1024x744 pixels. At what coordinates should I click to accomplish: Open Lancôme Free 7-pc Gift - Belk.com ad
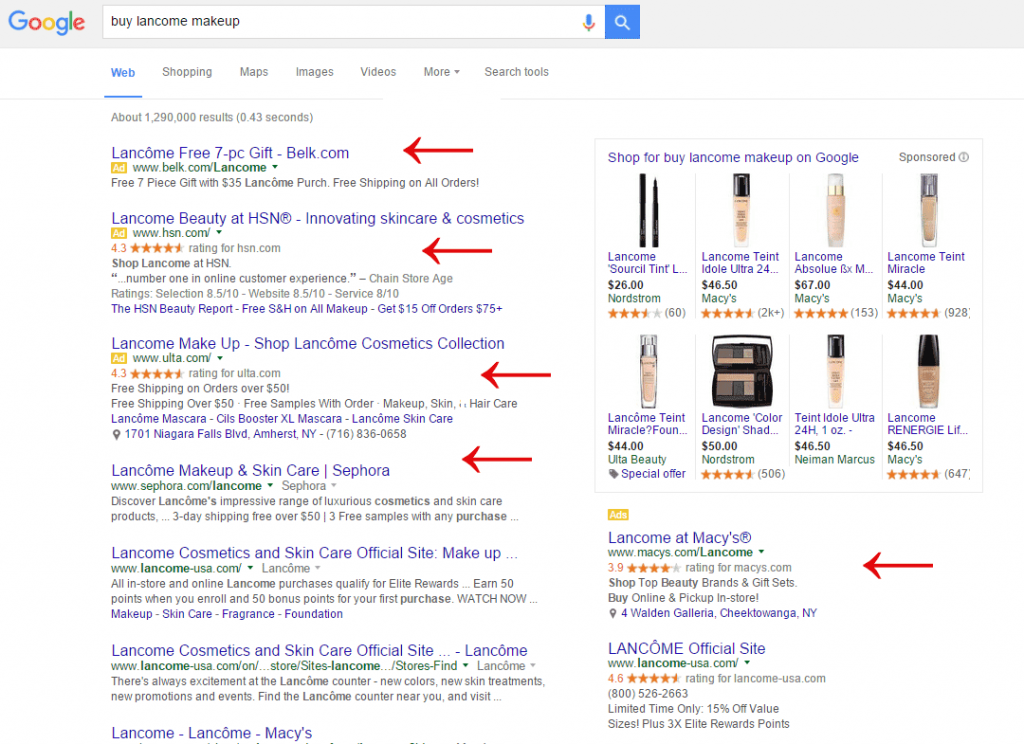pos(230,153)
